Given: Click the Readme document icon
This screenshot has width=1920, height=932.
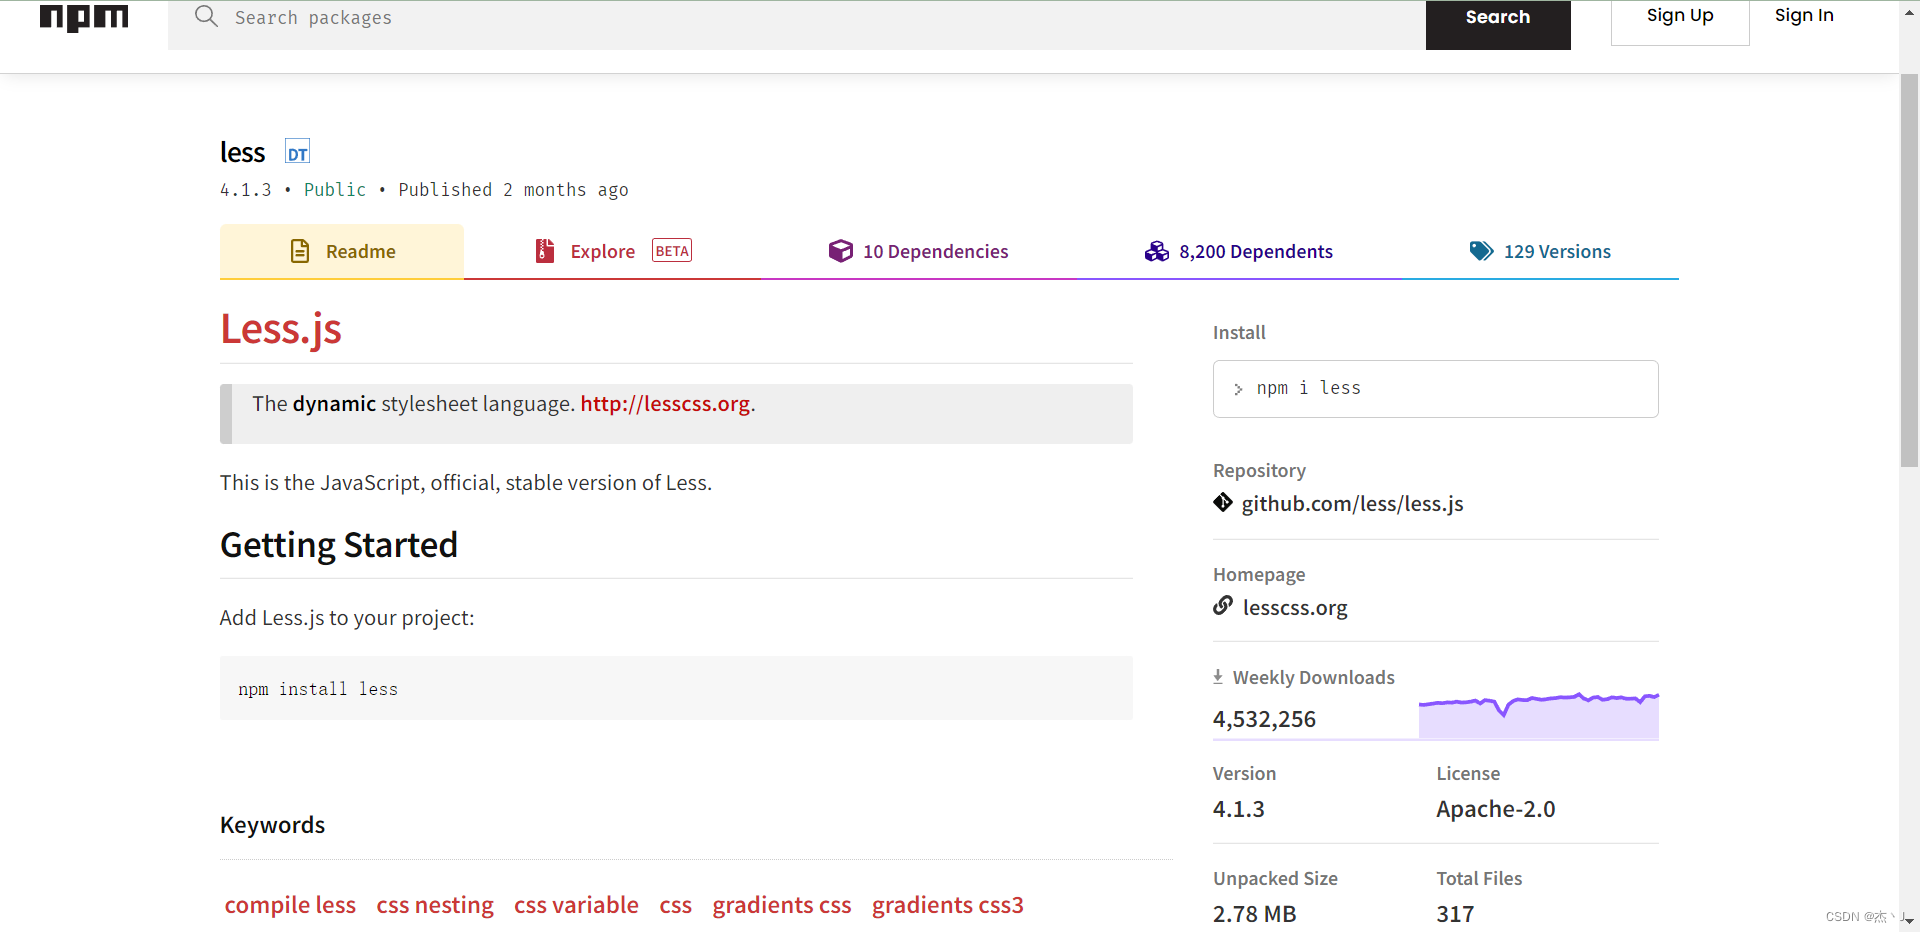Looking at the screenshot, I should tap(300, 251).
